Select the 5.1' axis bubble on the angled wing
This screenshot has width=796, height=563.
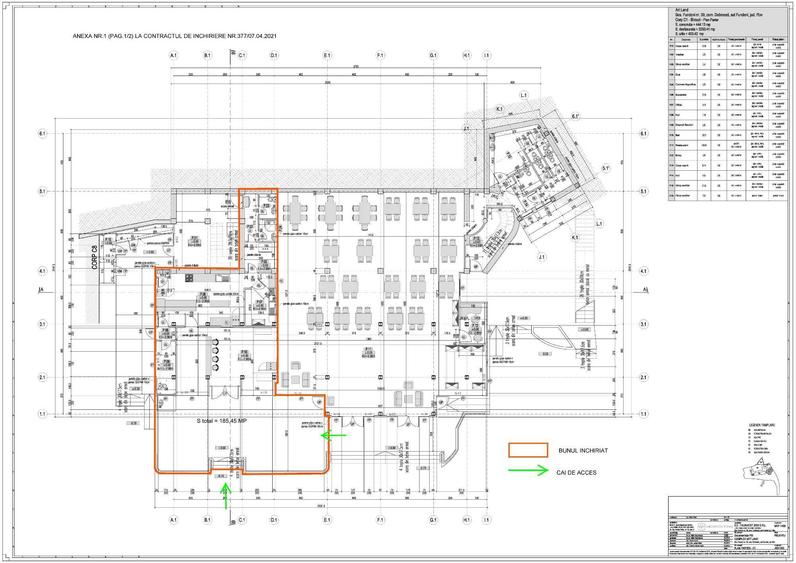[x=606, y=168]
